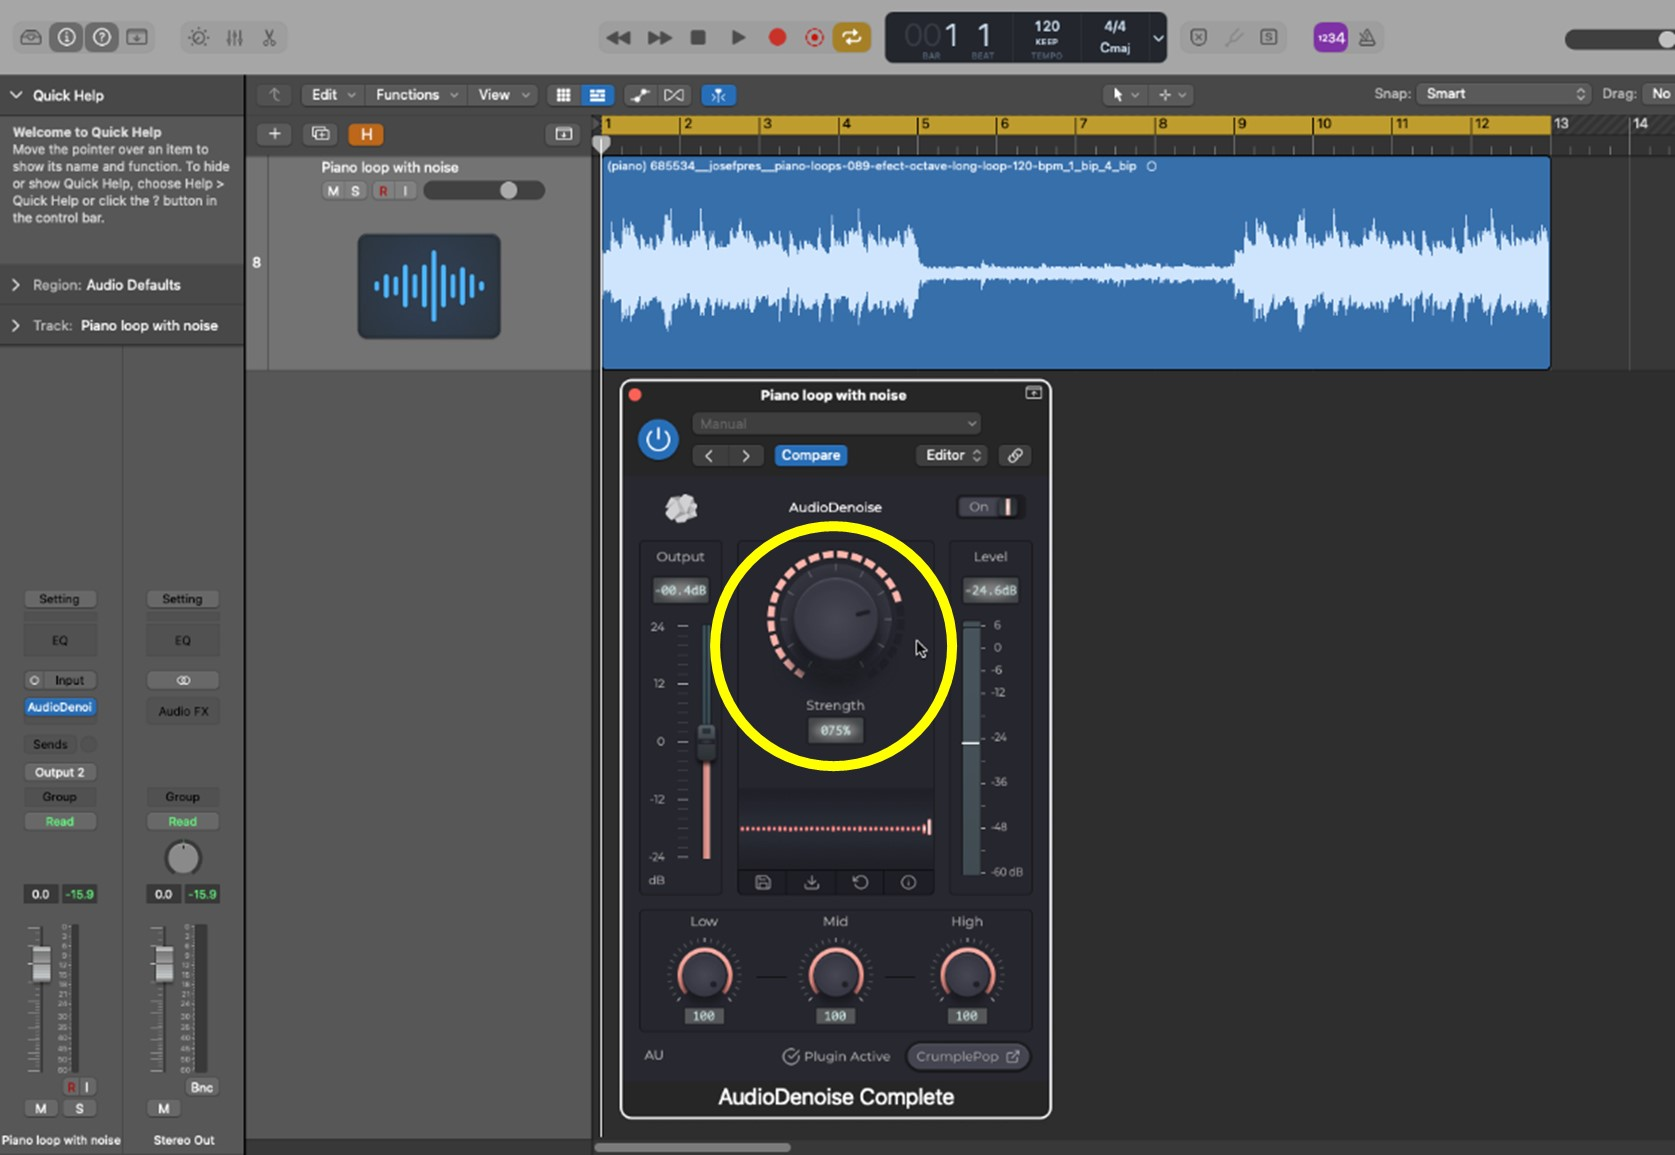Open Smart Controls dial icon
The image size is (1675, 1155).
tap(199, 38)
